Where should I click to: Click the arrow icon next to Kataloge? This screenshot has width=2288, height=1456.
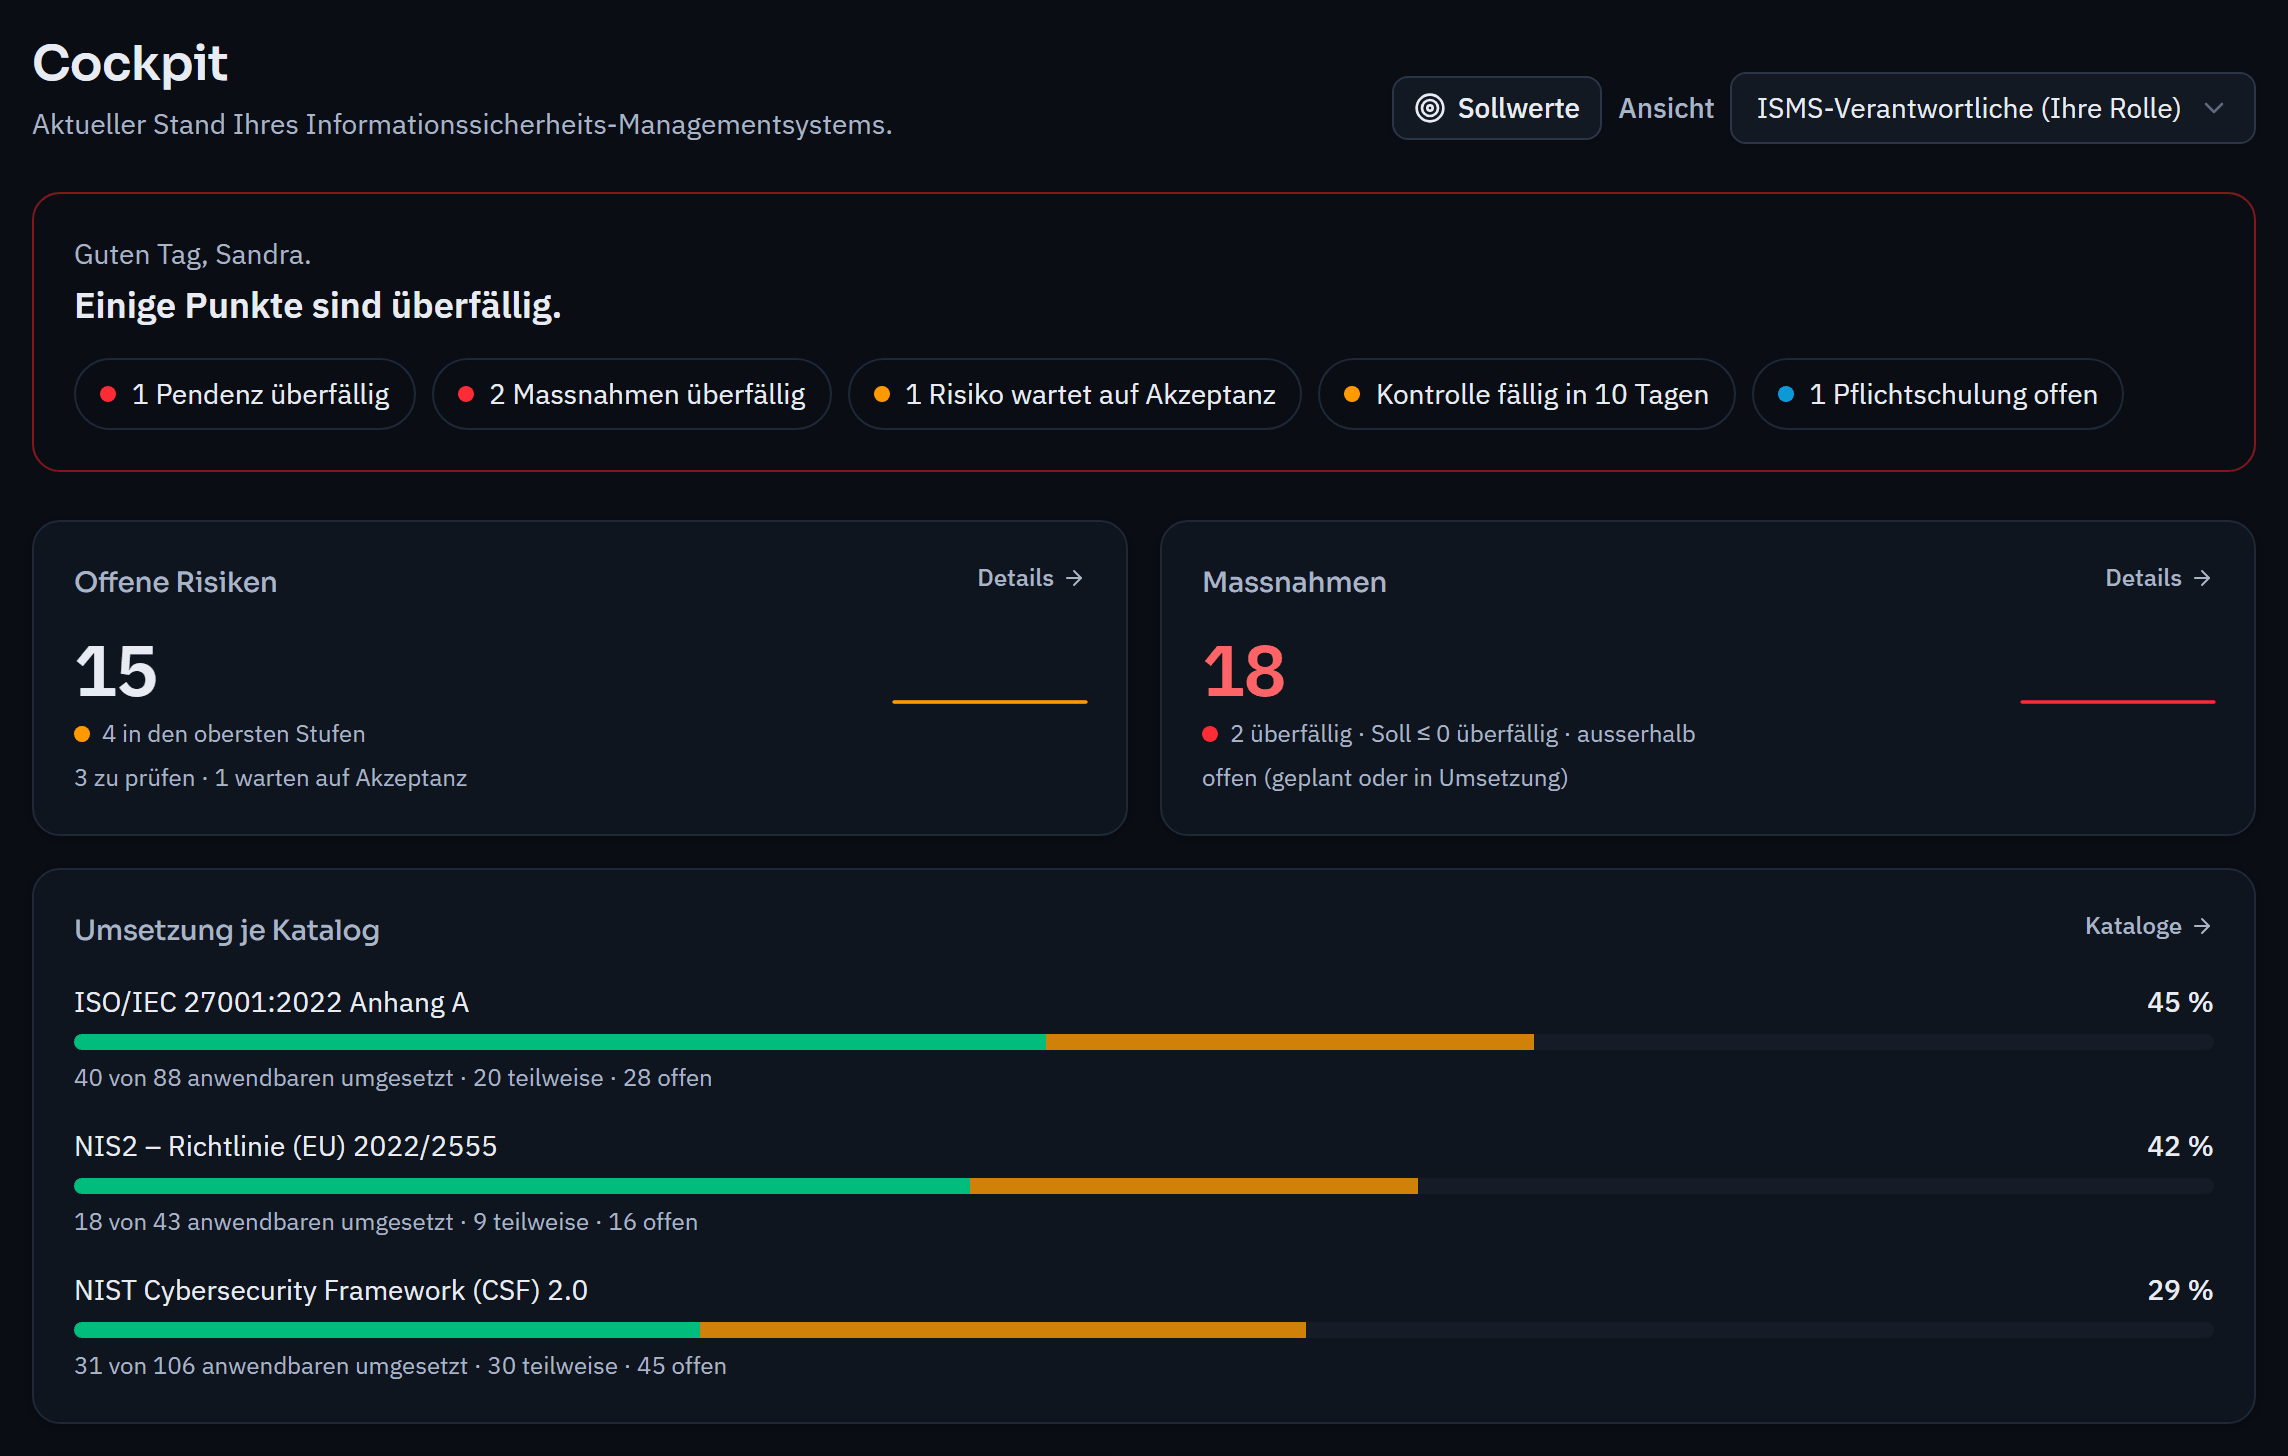click(2202, 926)
